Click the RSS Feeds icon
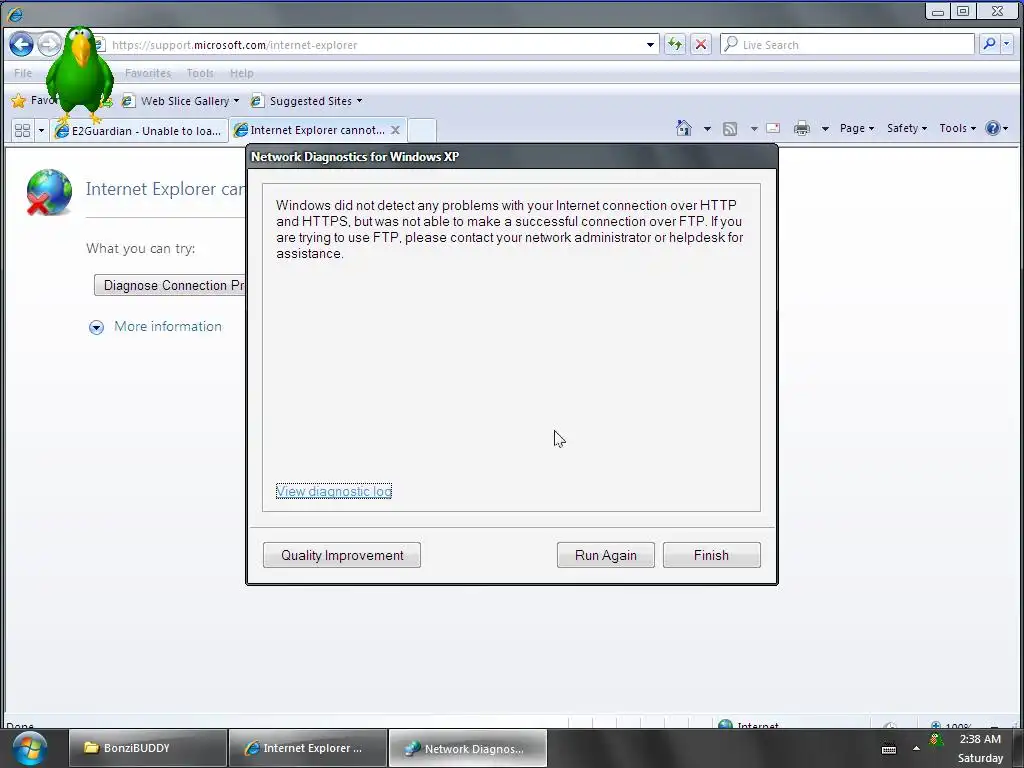1024x768 pixels. [730, 129]
